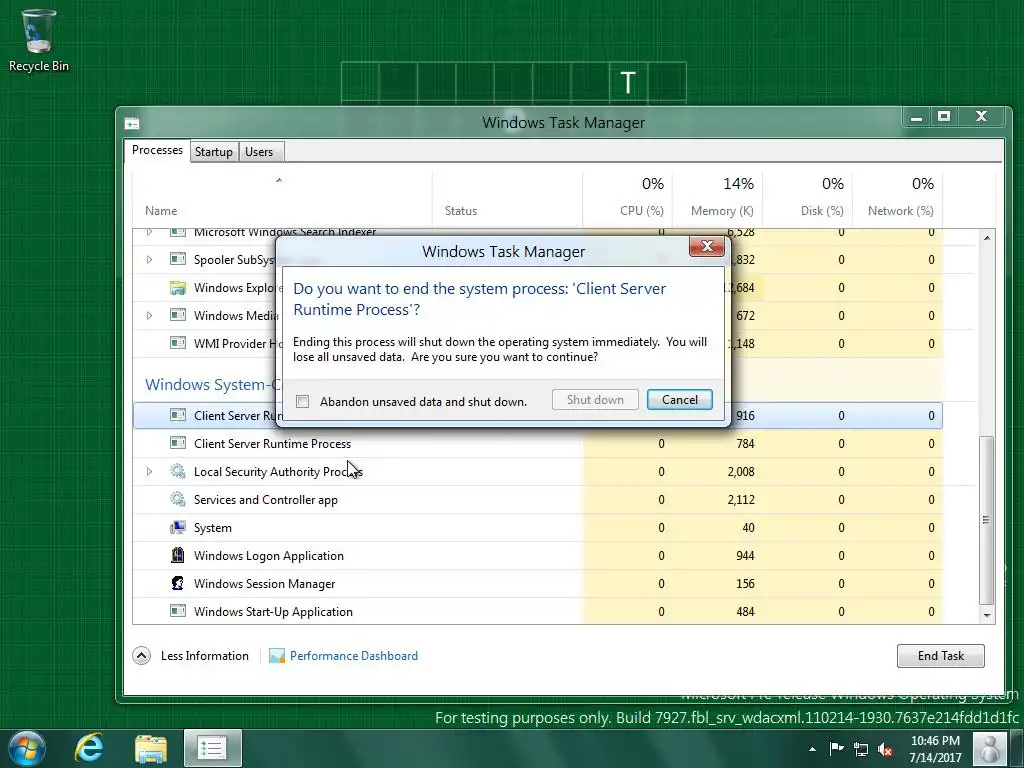This screenshot has width=1024, height=768.
Task: Click System process icon
Action: pyautogui.click(x=178, y=528)
